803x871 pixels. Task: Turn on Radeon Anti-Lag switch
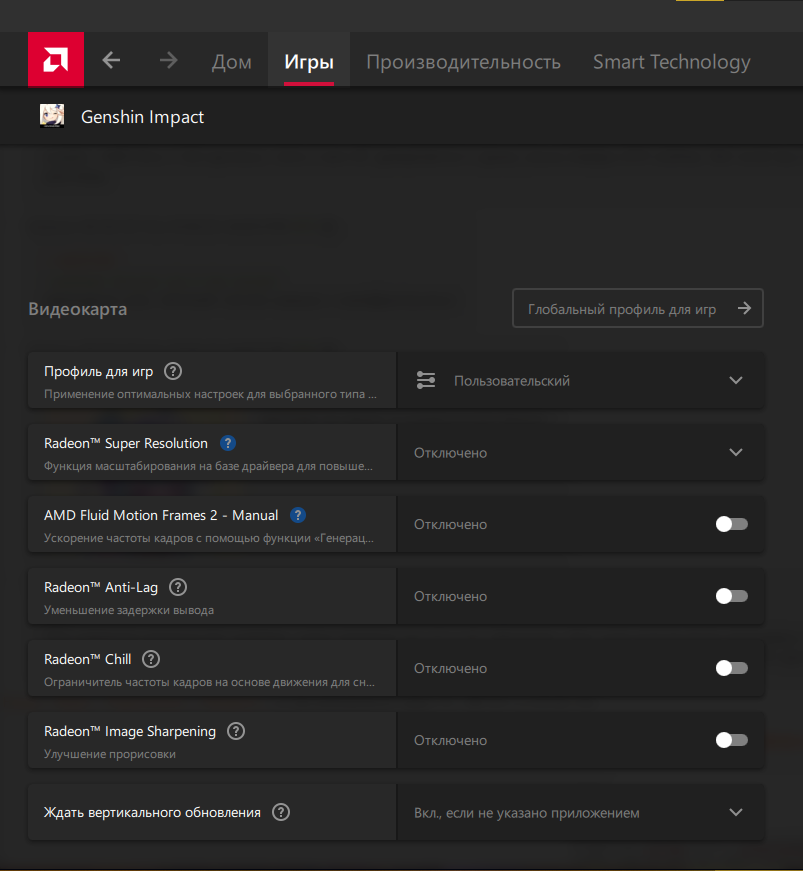tap(731, 596)
